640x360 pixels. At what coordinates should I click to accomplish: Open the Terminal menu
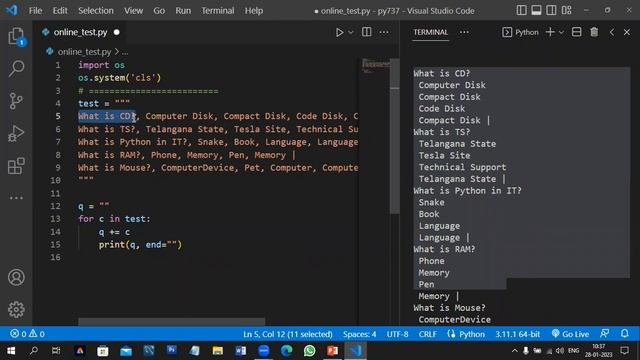(x=218, y=11)
